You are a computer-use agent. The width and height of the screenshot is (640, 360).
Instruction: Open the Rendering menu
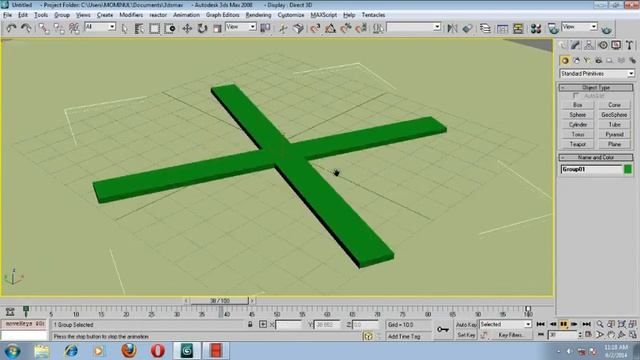click(x=258, y=15)
